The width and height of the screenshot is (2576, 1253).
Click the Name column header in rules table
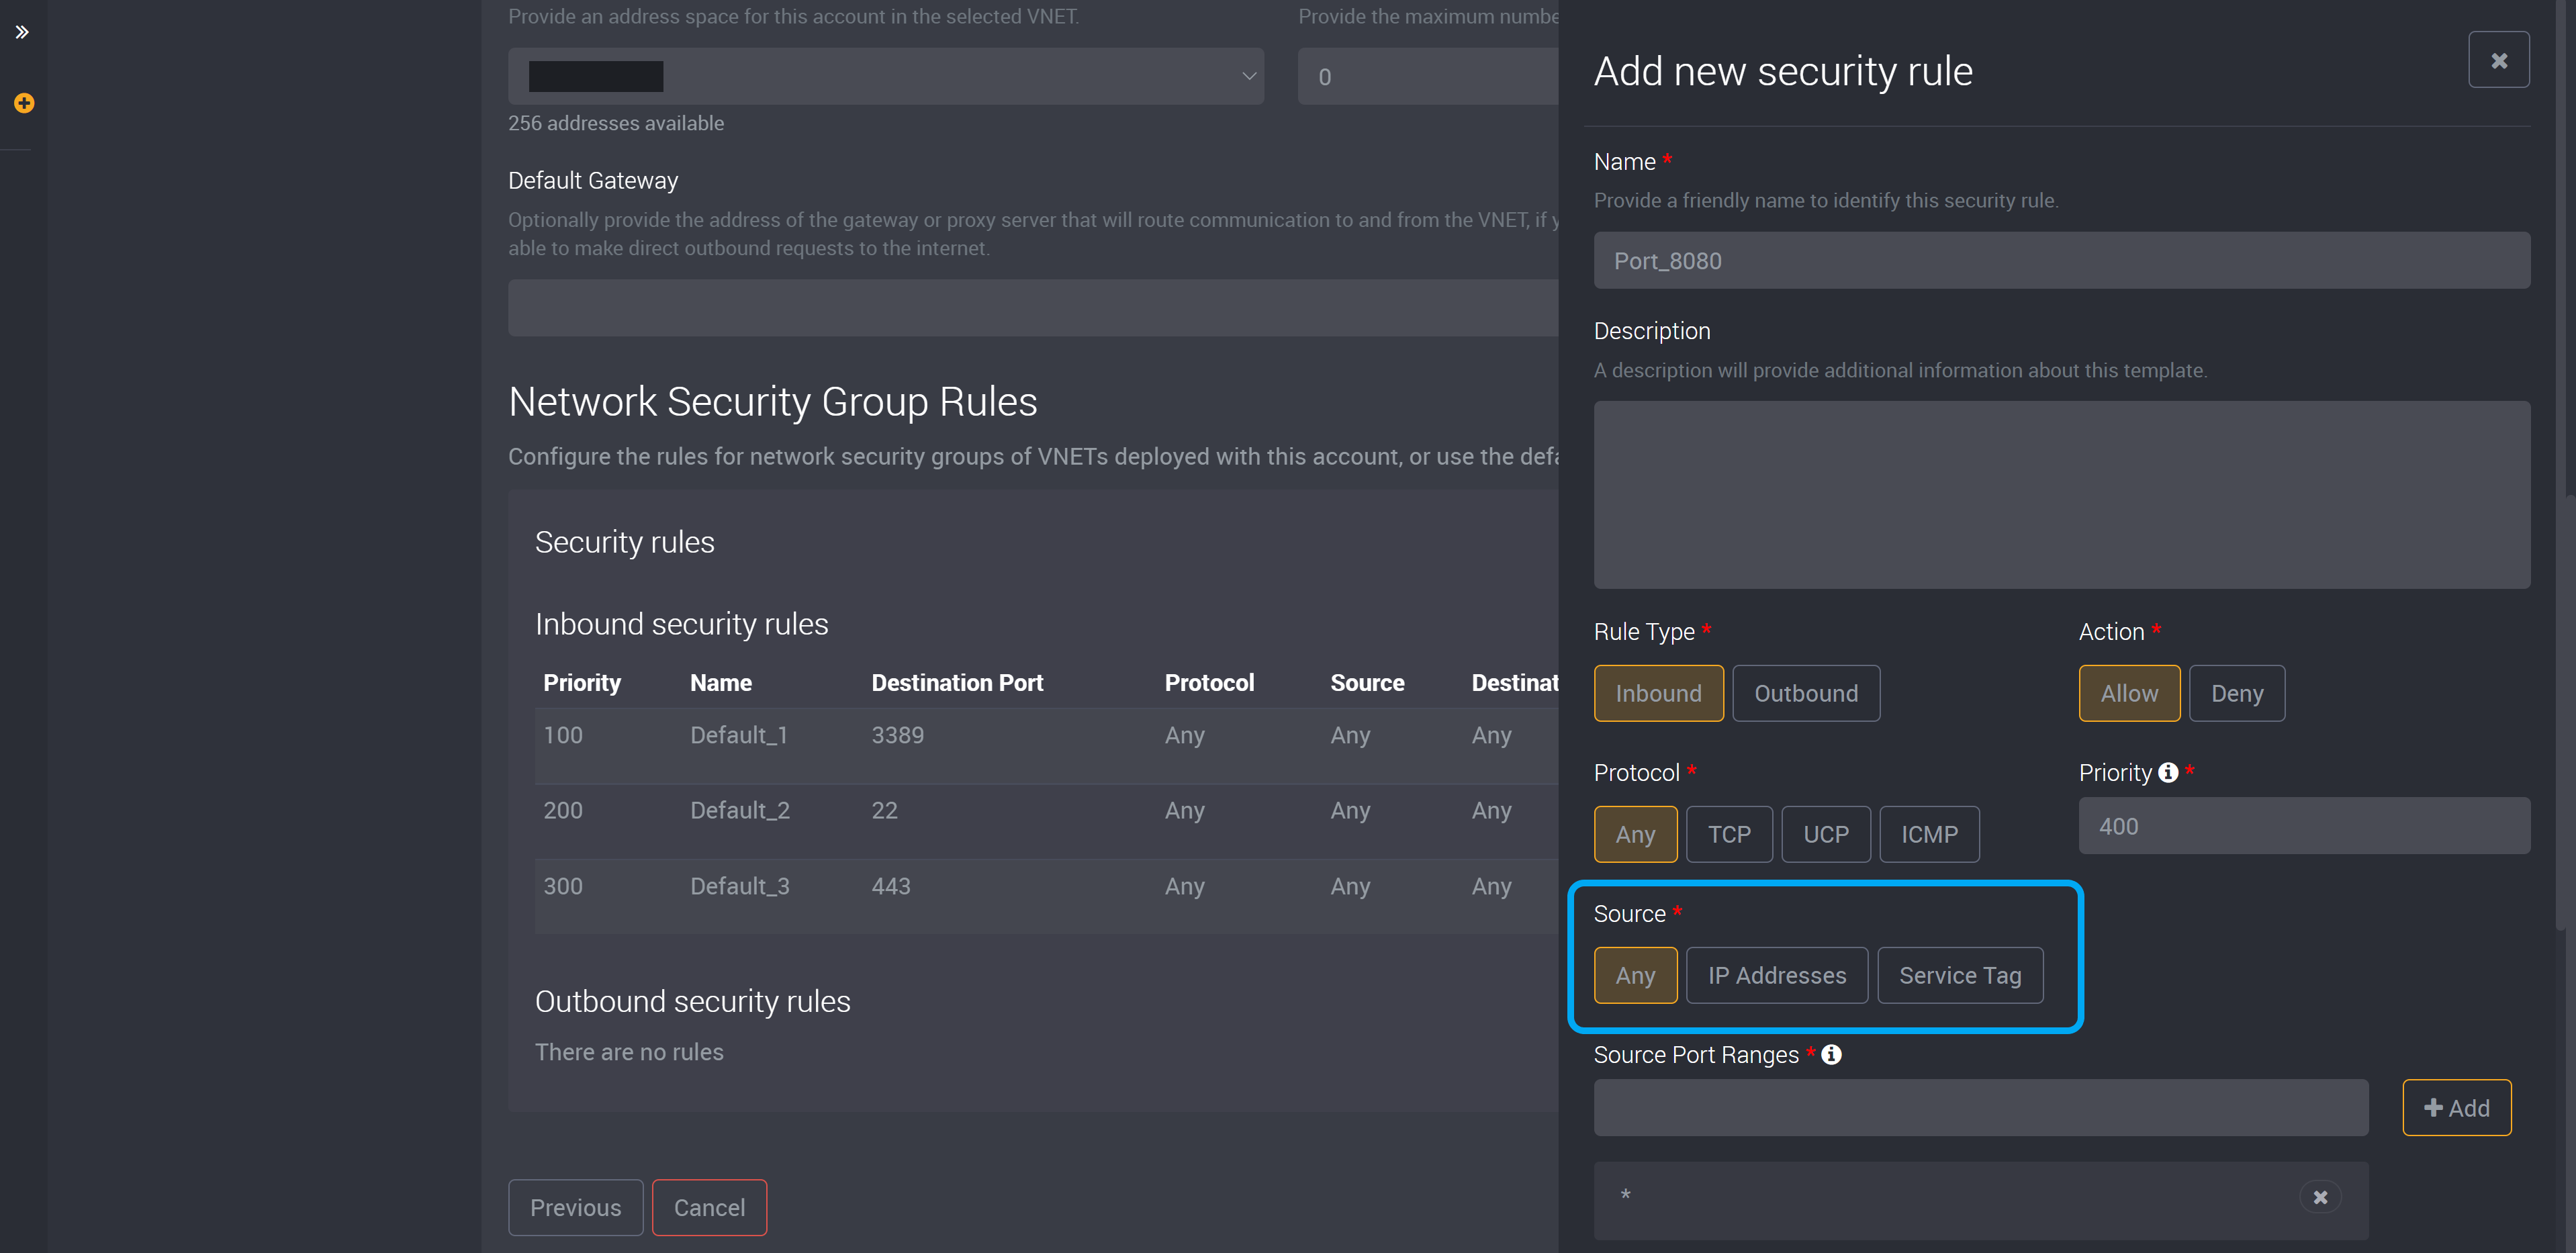[x=720, y=682]
